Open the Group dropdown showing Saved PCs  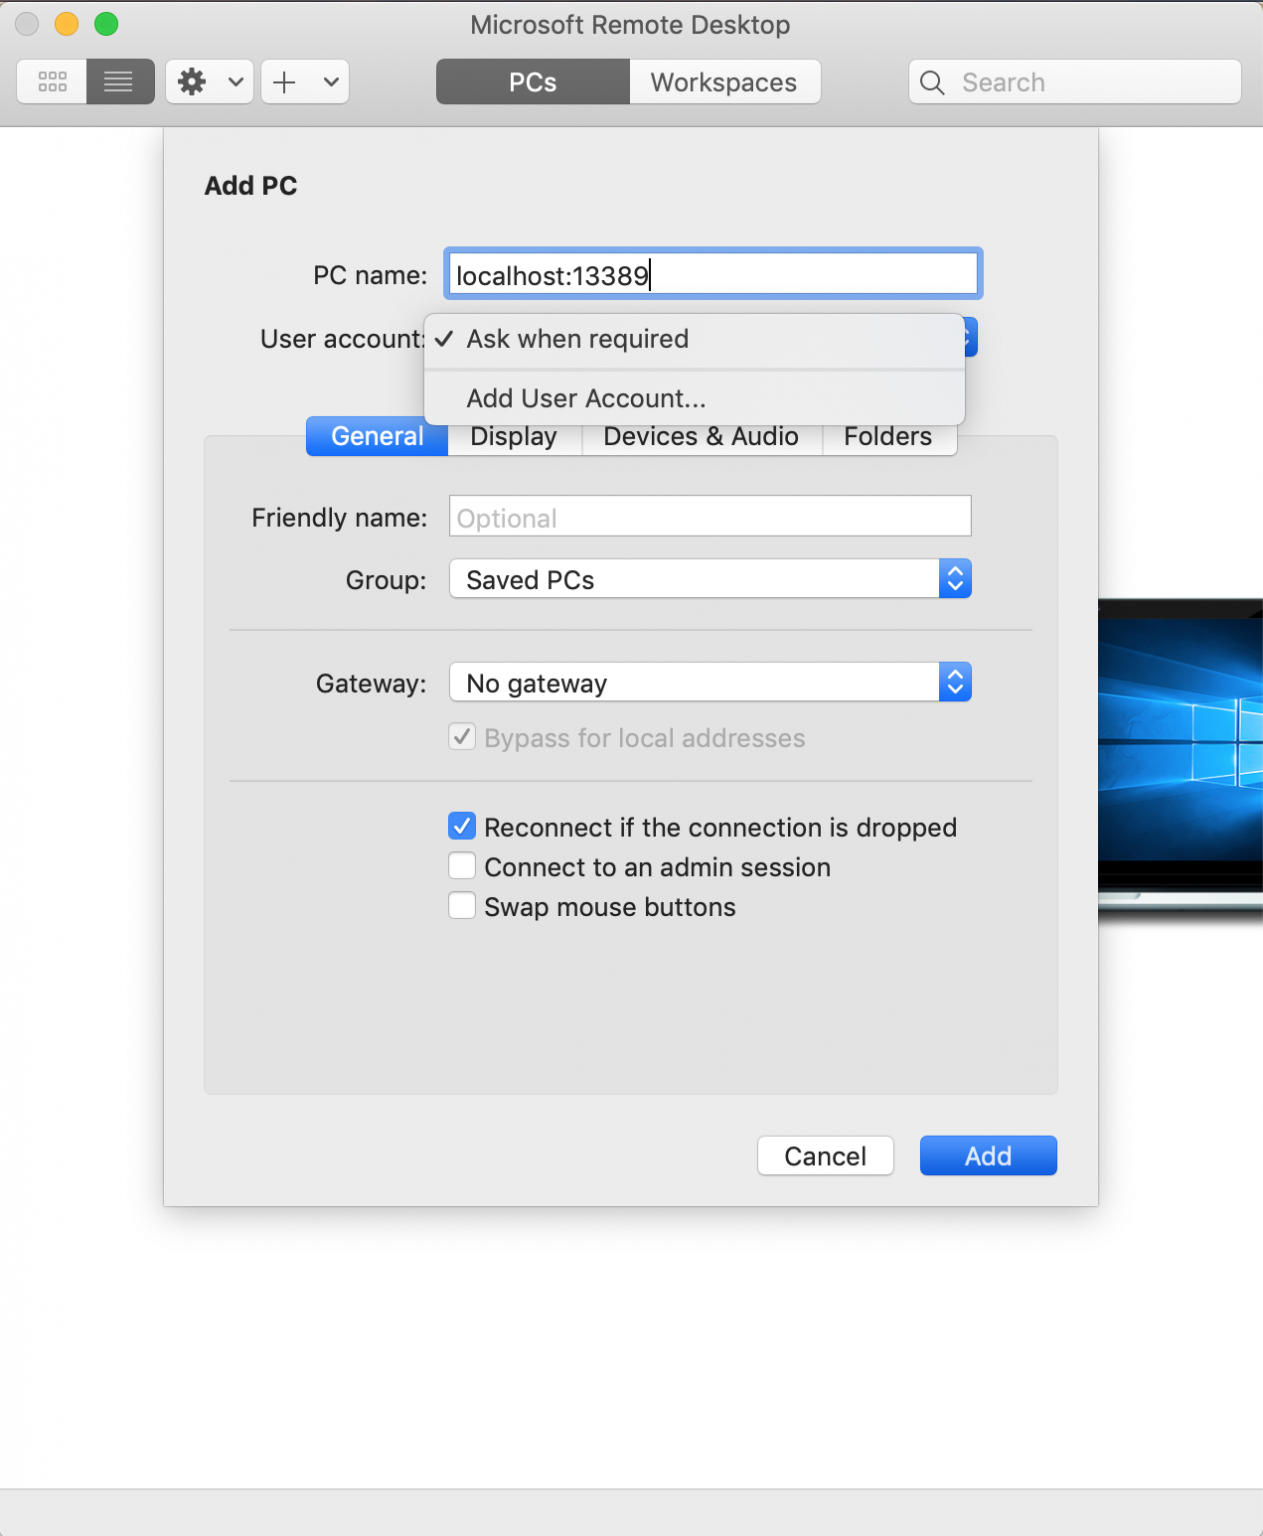709,580
